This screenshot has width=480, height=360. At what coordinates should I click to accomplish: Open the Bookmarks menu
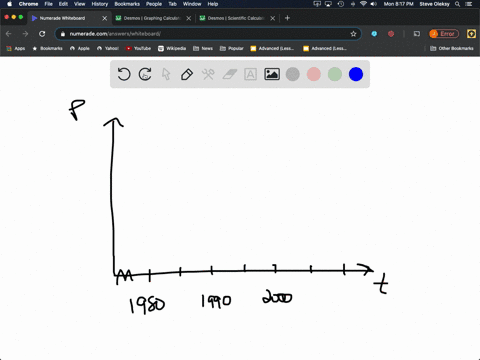pyautogui.click(x=127, y=4)
